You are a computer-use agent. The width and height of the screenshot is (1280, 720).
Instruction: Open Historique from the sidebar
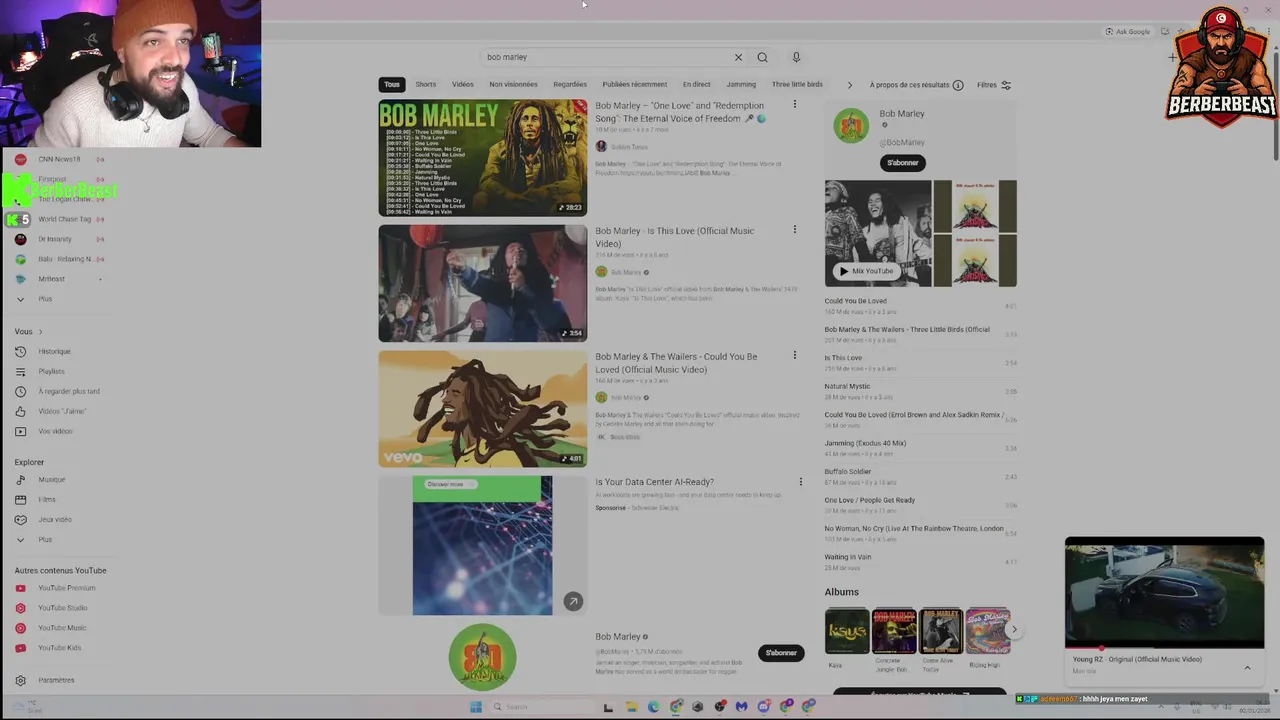click(54, 351)
